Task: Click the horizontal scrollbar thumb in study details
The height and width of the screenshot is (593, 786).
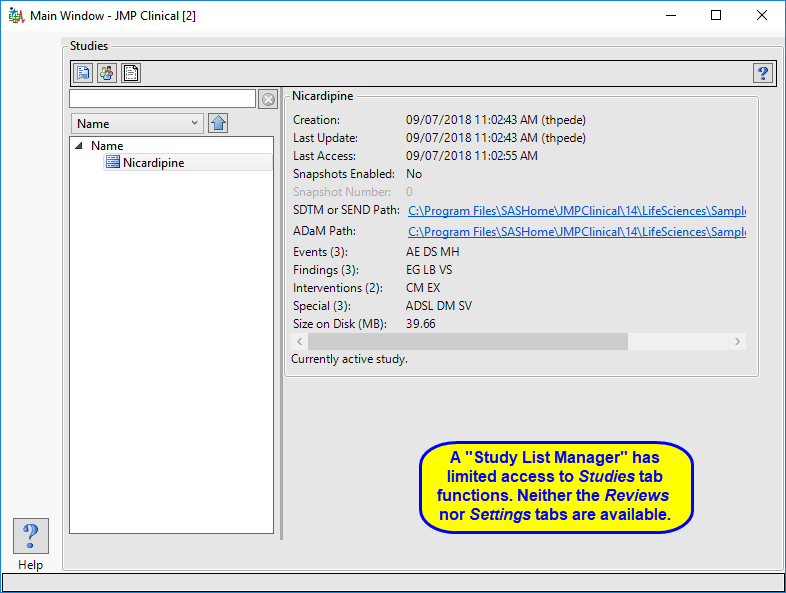Action: [x=468, y=341]
